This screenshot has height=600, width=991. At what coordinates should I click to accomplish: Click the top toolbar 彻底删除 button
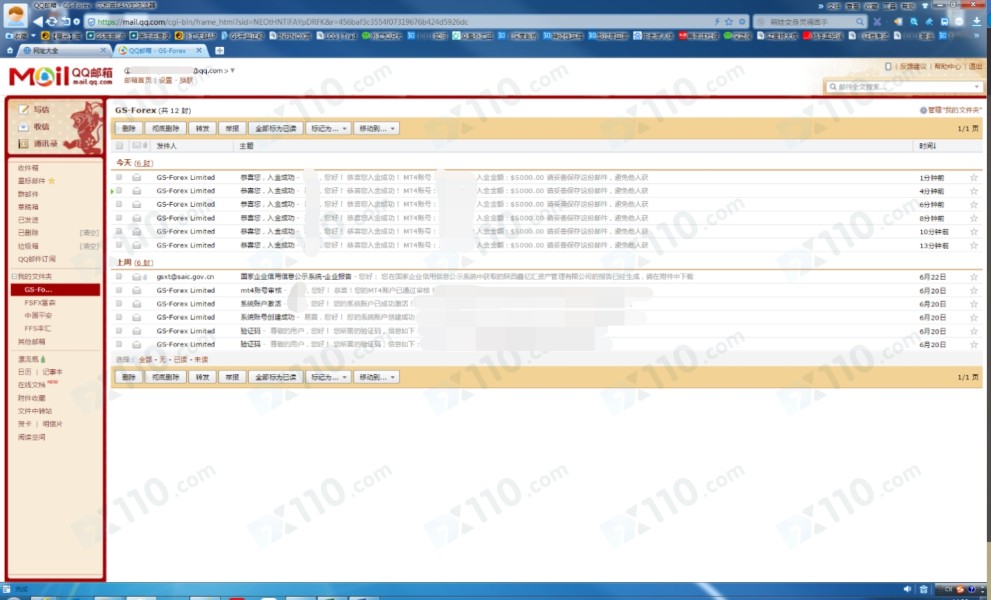(166, 128)
